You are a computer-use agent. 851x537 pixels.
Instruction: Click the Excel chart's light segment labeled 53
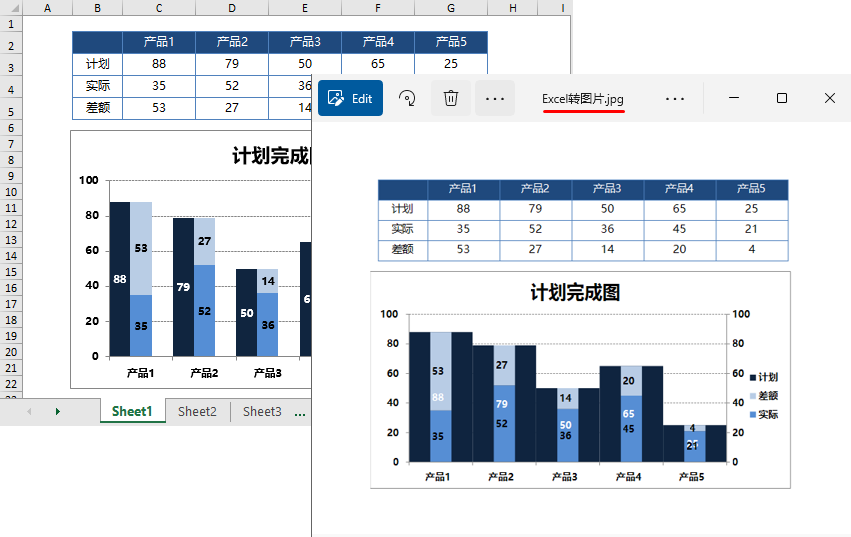coord(141,248)
